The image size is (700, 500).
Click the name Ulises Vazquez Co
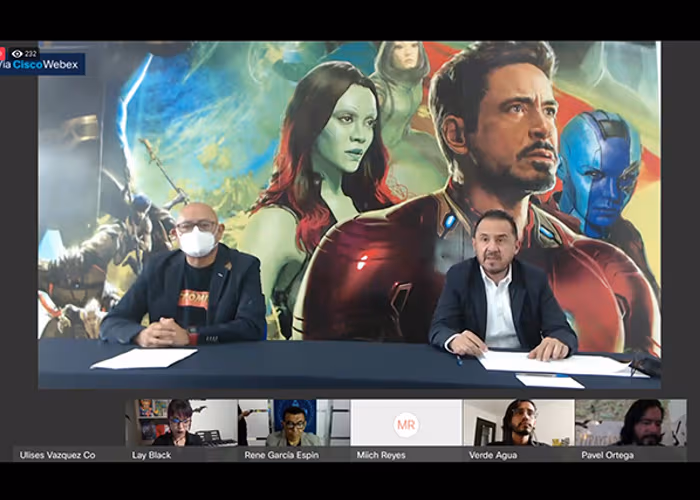pyautogui.click(x=57, y=455)
